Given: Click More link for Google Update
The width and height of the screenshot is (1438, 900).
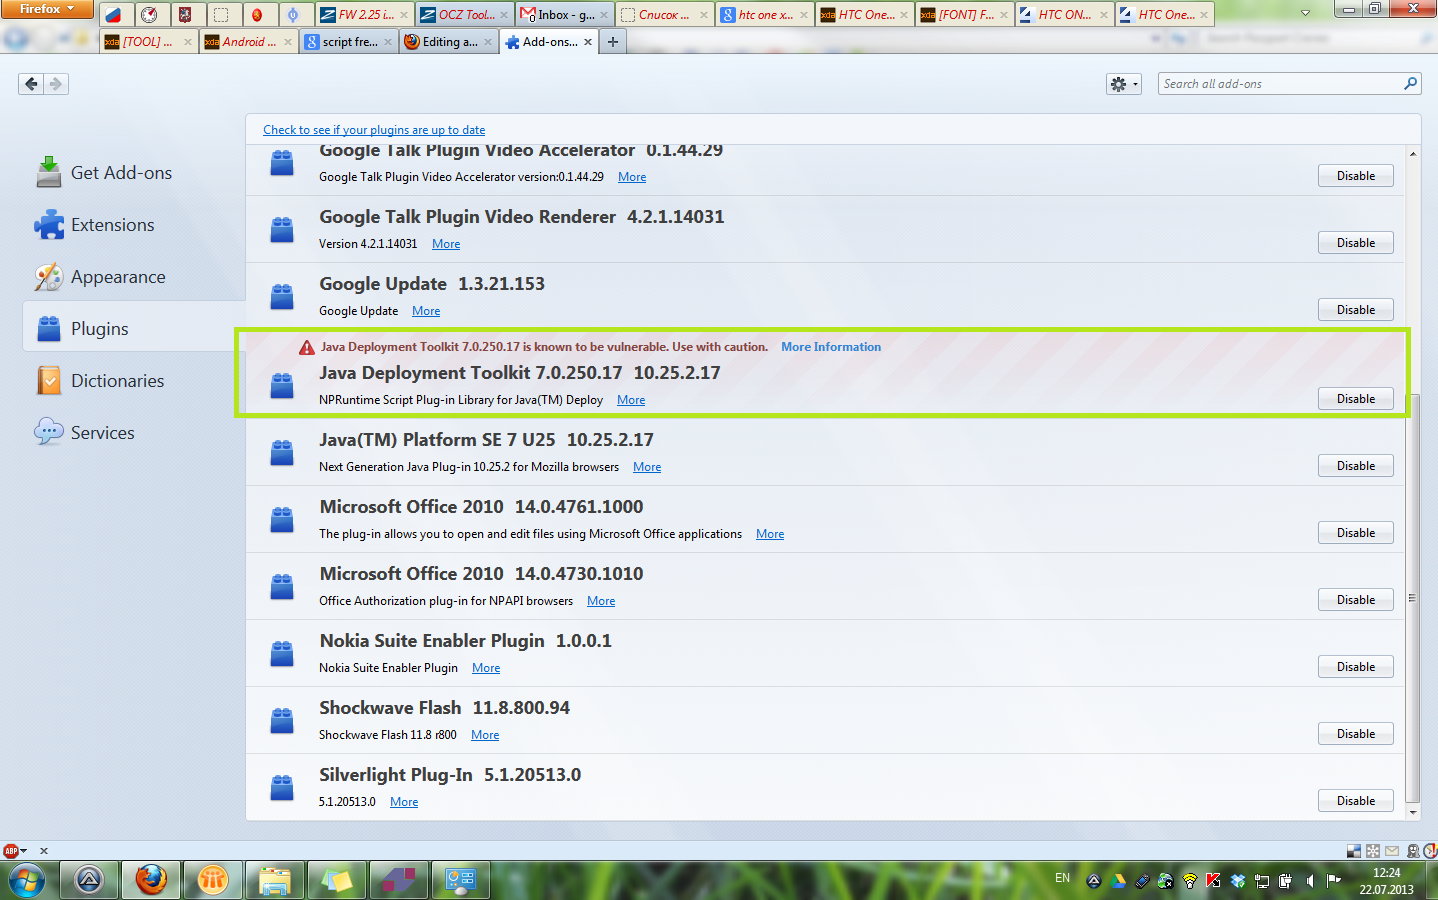Looking at the screenshot, I should [426, 311].
